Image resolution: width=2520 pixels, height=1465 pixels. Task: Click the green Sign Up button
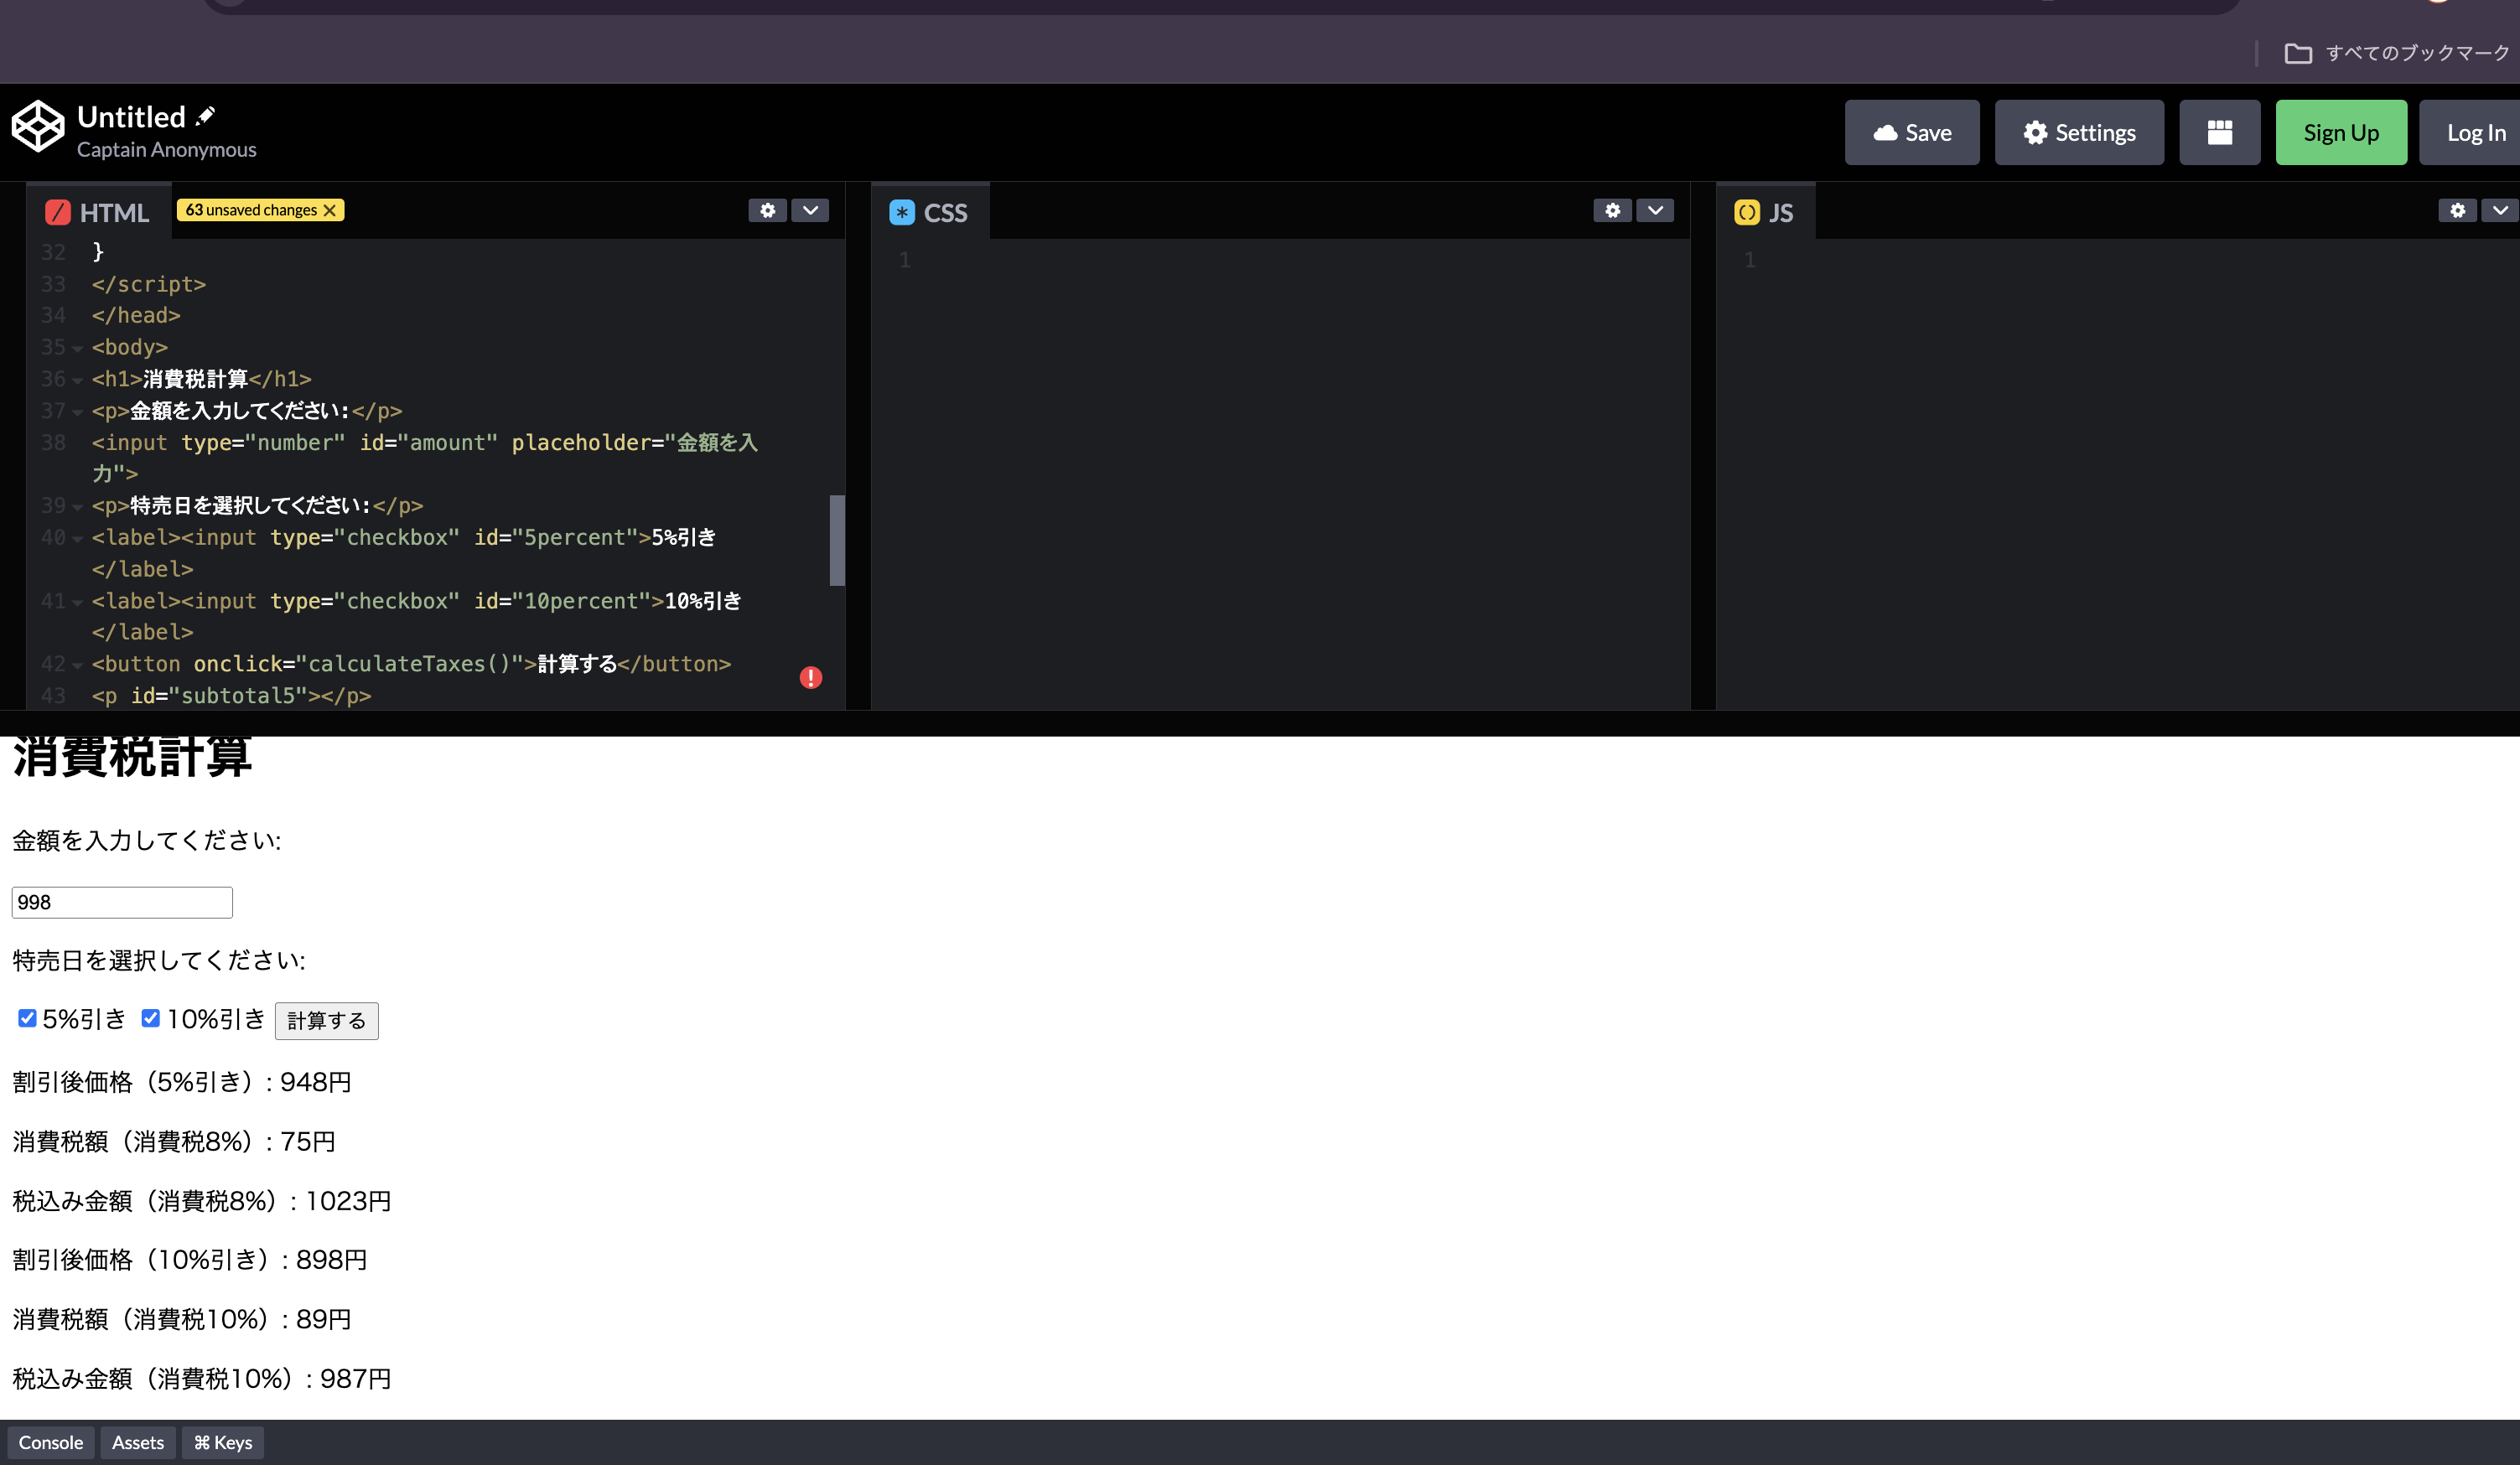2341,132
